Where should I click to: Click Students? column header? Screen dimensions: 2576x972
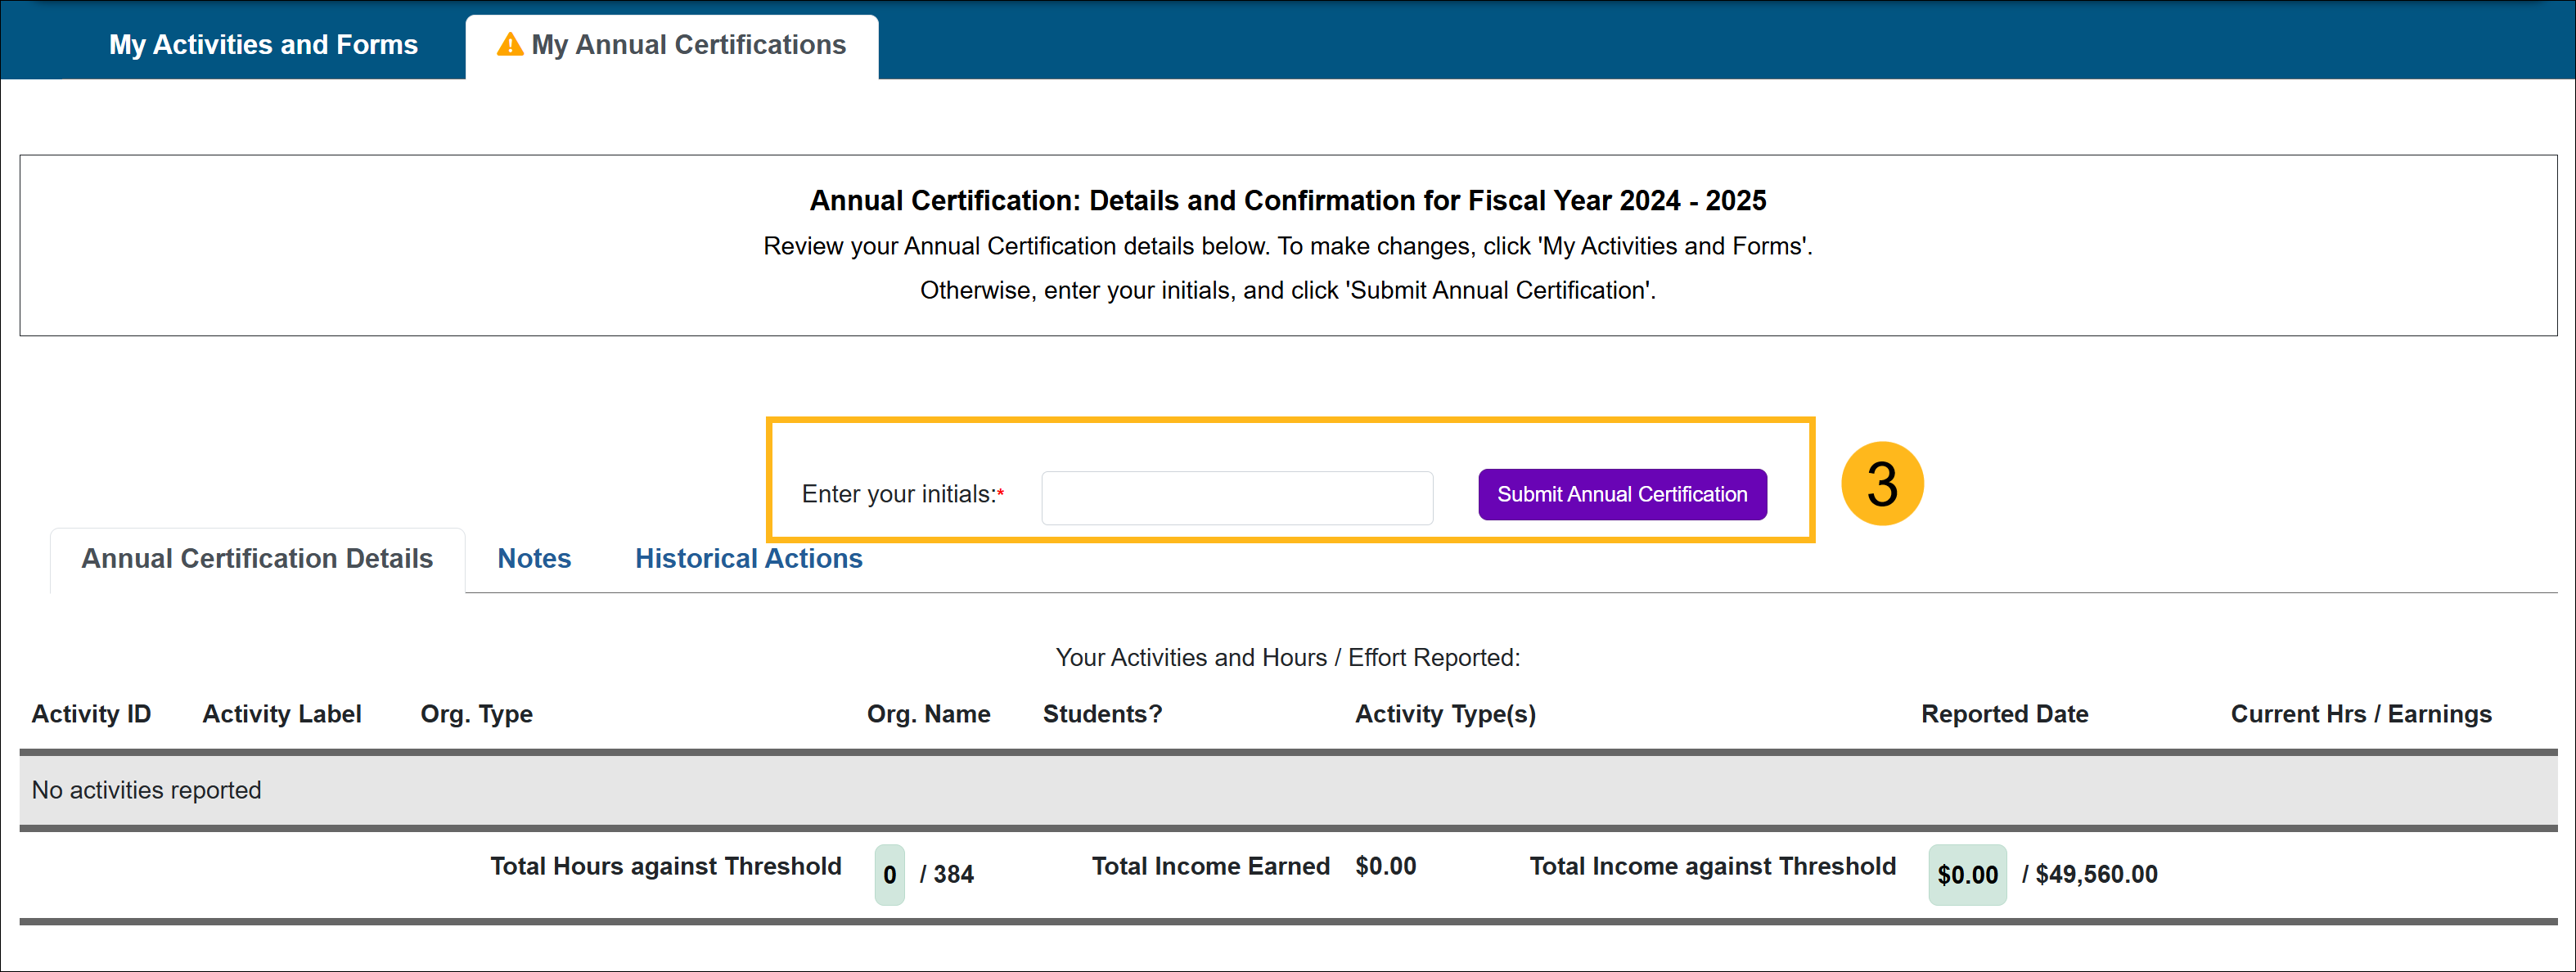[x=1102, y=714]
